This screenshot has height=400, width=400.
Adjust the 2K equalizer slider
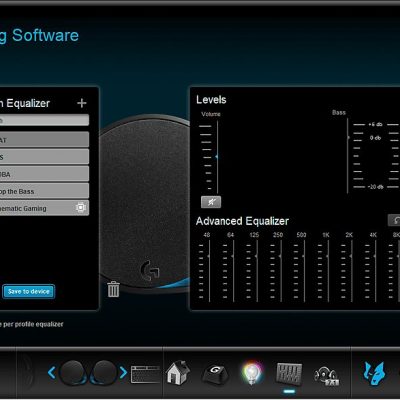tap(351, 271)
